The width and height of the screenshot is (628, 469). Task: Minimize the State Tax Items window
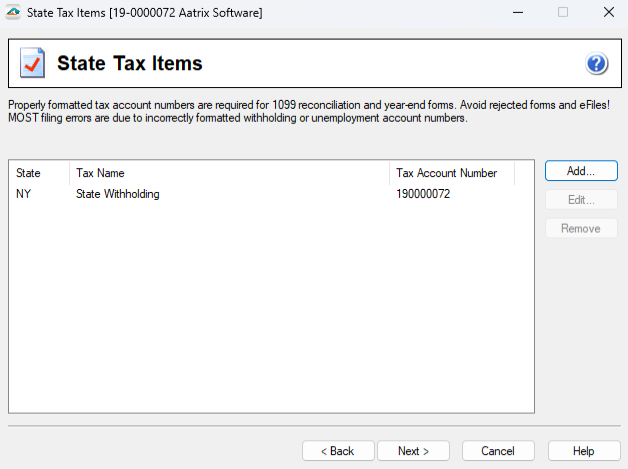tap(517, 12)
